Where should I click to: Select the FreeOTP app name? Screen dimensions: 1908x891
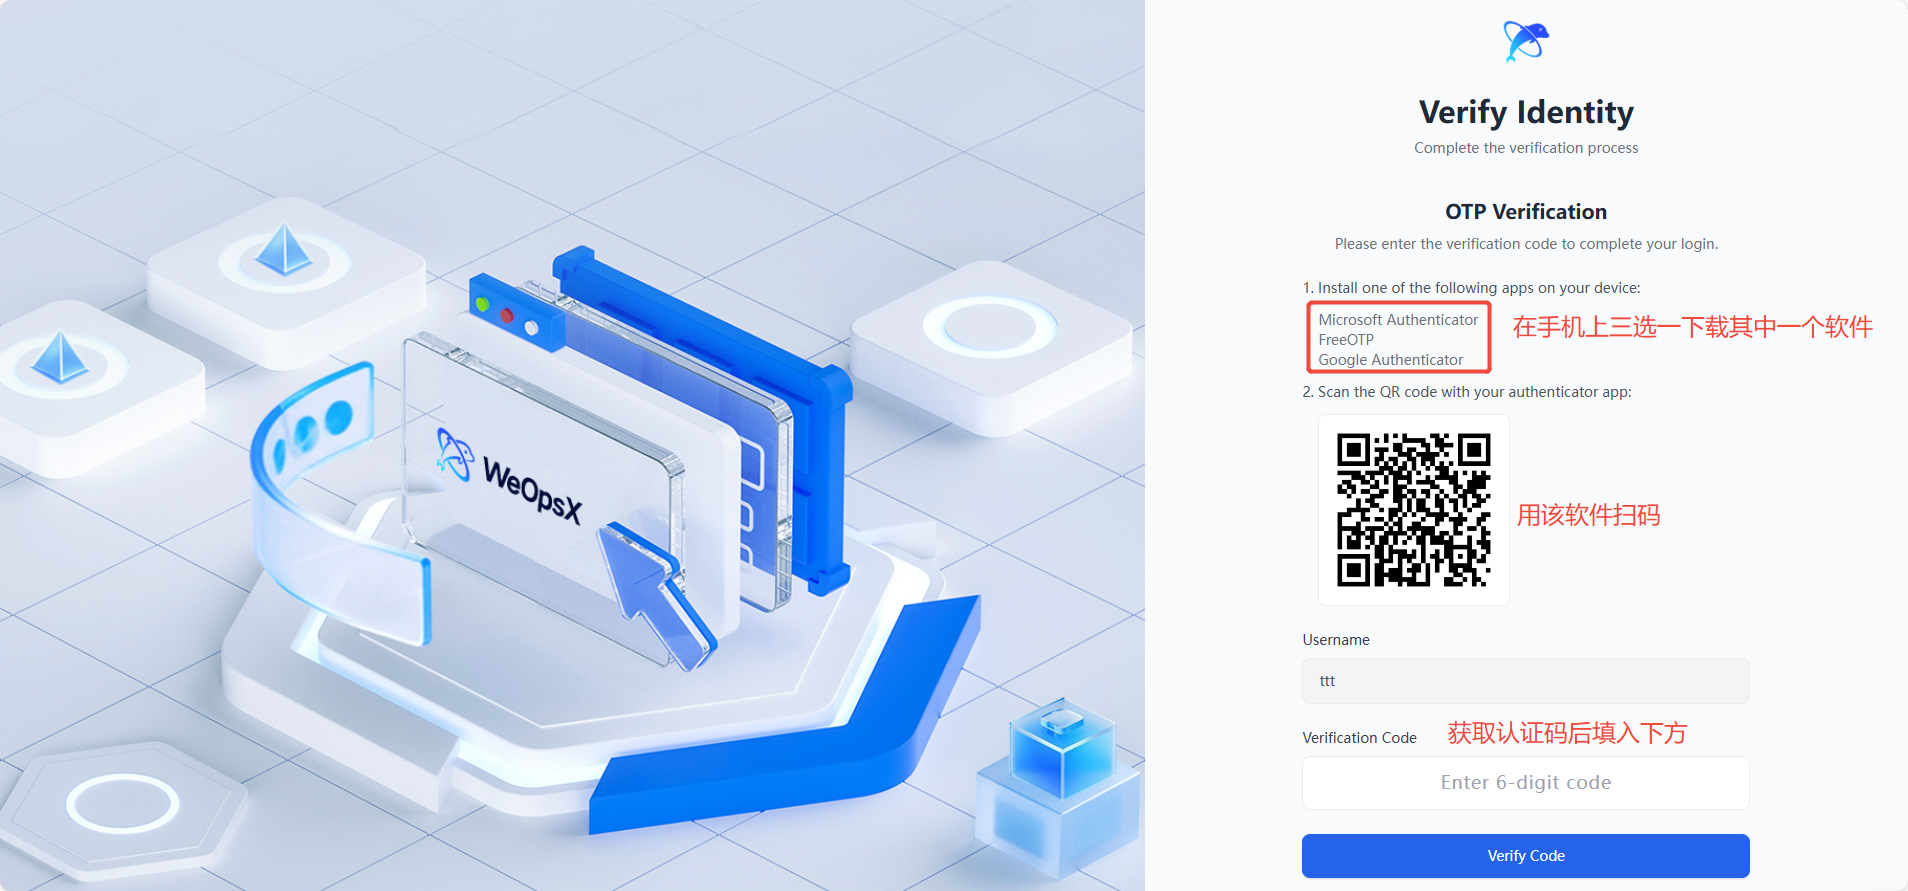pos(1346,340)
